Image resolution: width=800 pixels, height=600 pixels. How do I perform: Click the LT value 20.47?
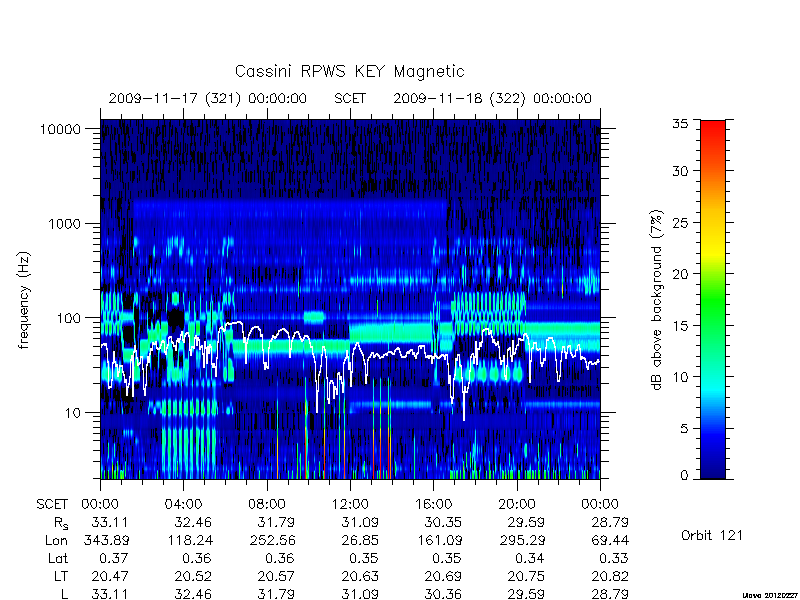pos(110,576)
